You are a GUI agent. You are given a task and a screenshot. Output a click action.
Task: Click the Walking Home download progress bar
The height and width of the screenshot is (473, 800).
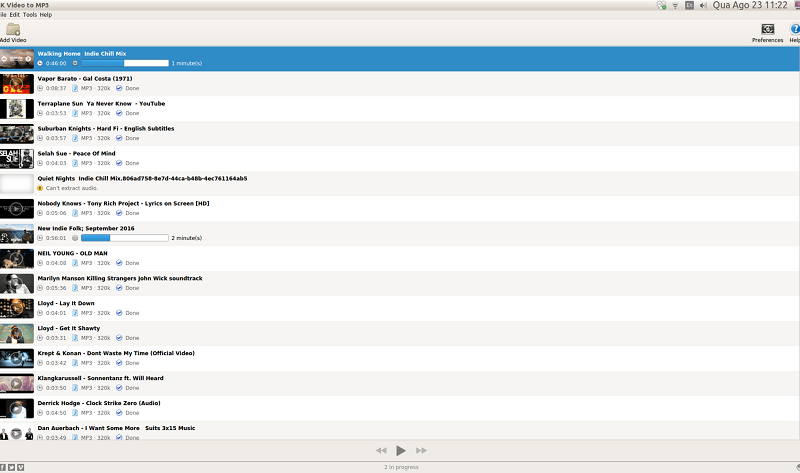pyautogui.click(x=125, y=63)
